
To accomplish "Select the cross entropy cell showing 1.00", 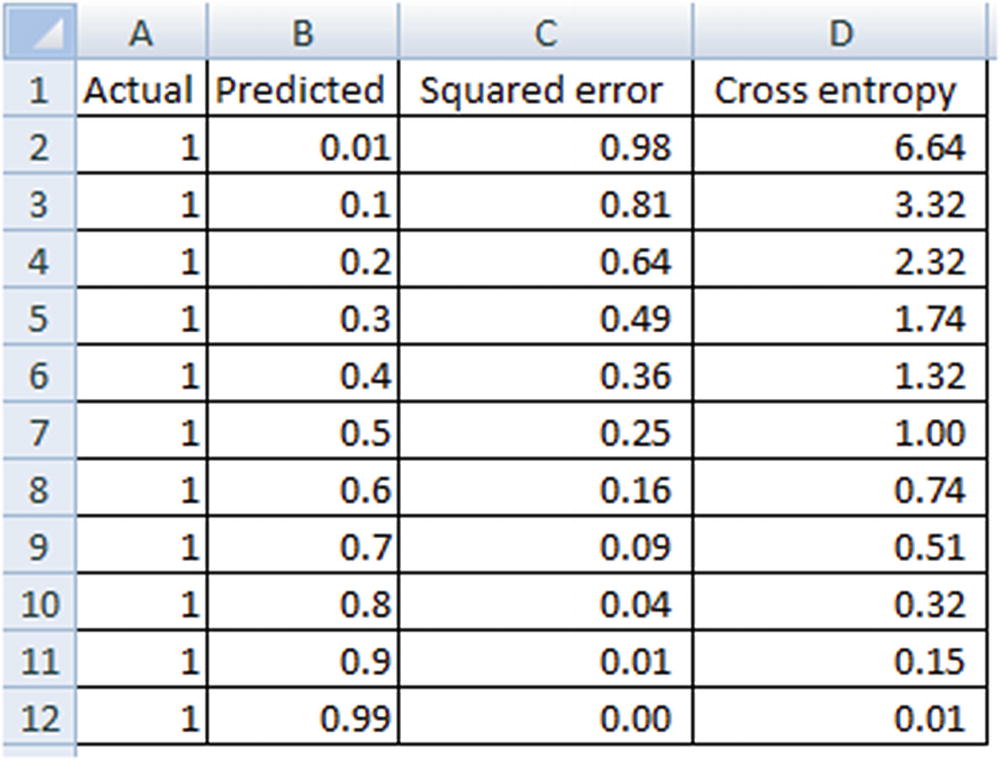I will pyautogui.click(x=840, y=433).
